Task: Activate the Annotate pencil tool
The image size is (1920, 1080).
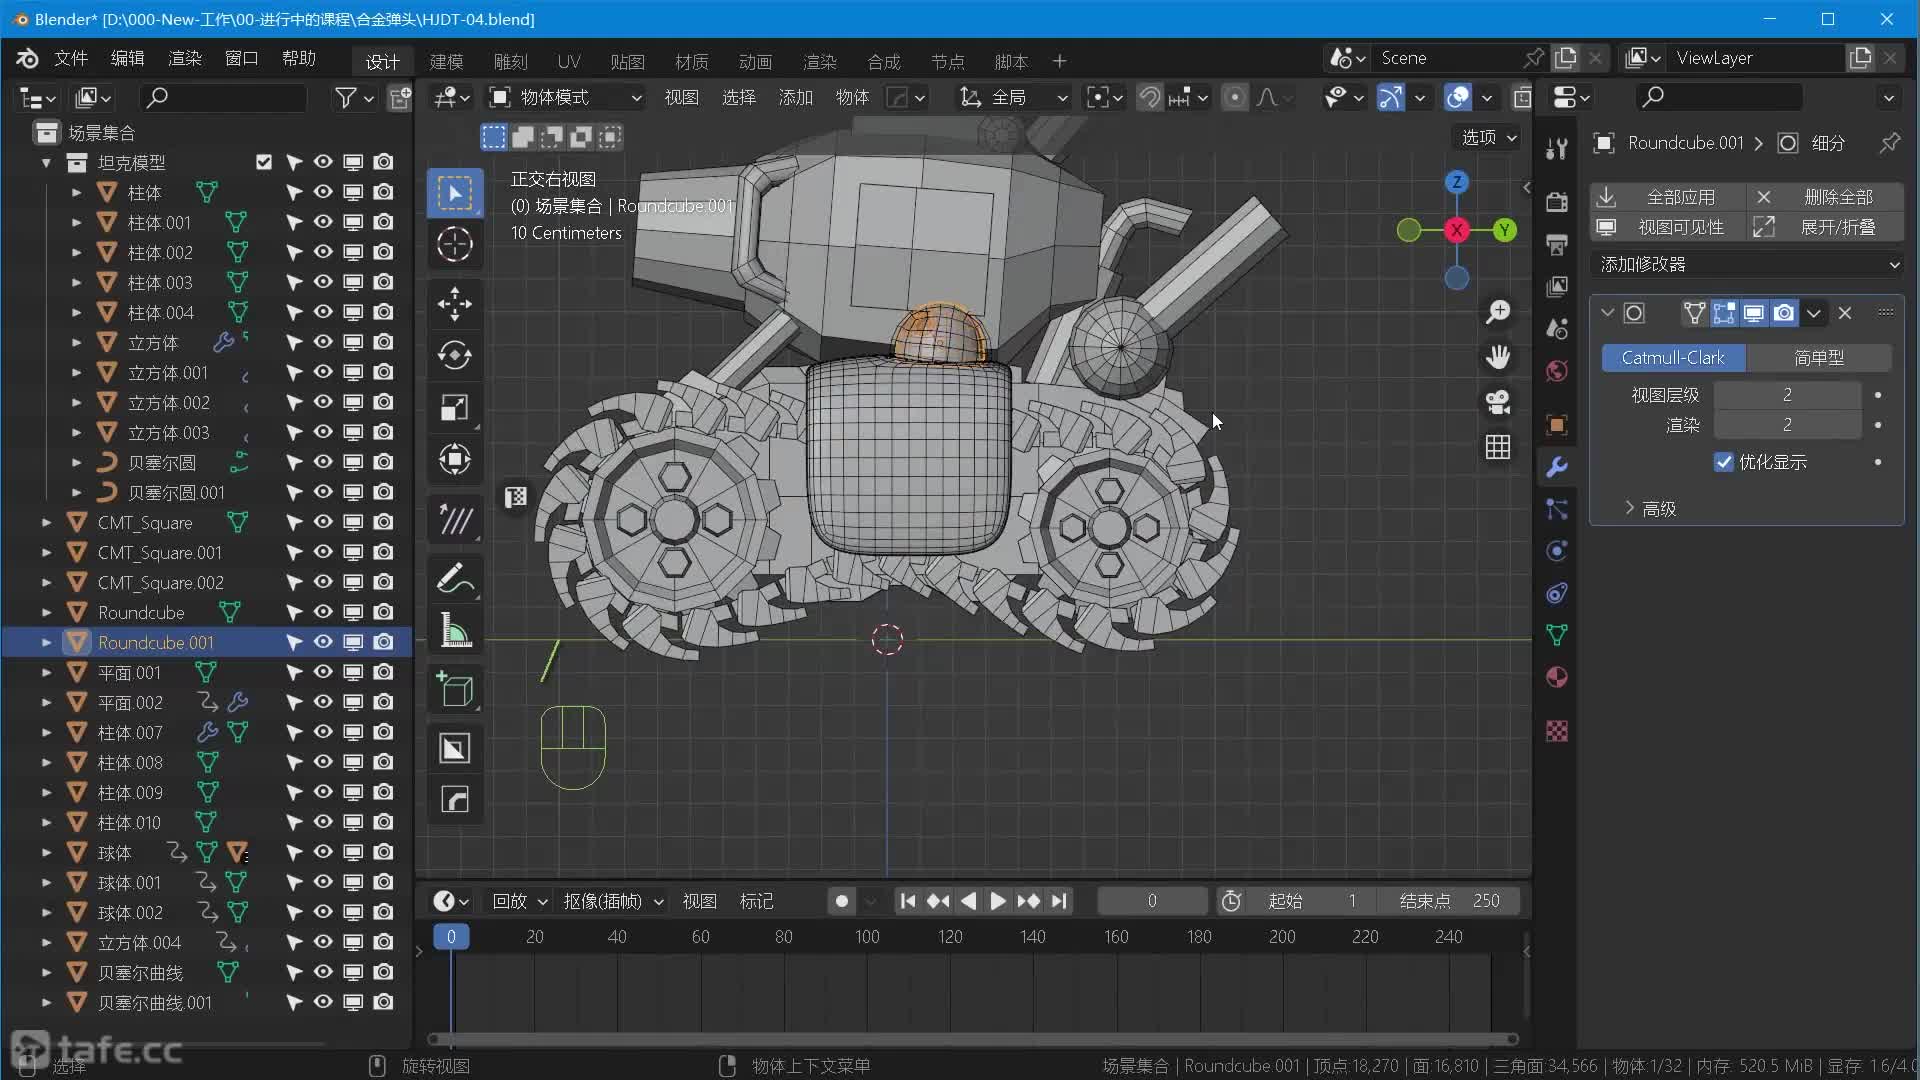Action: point(455,579)
